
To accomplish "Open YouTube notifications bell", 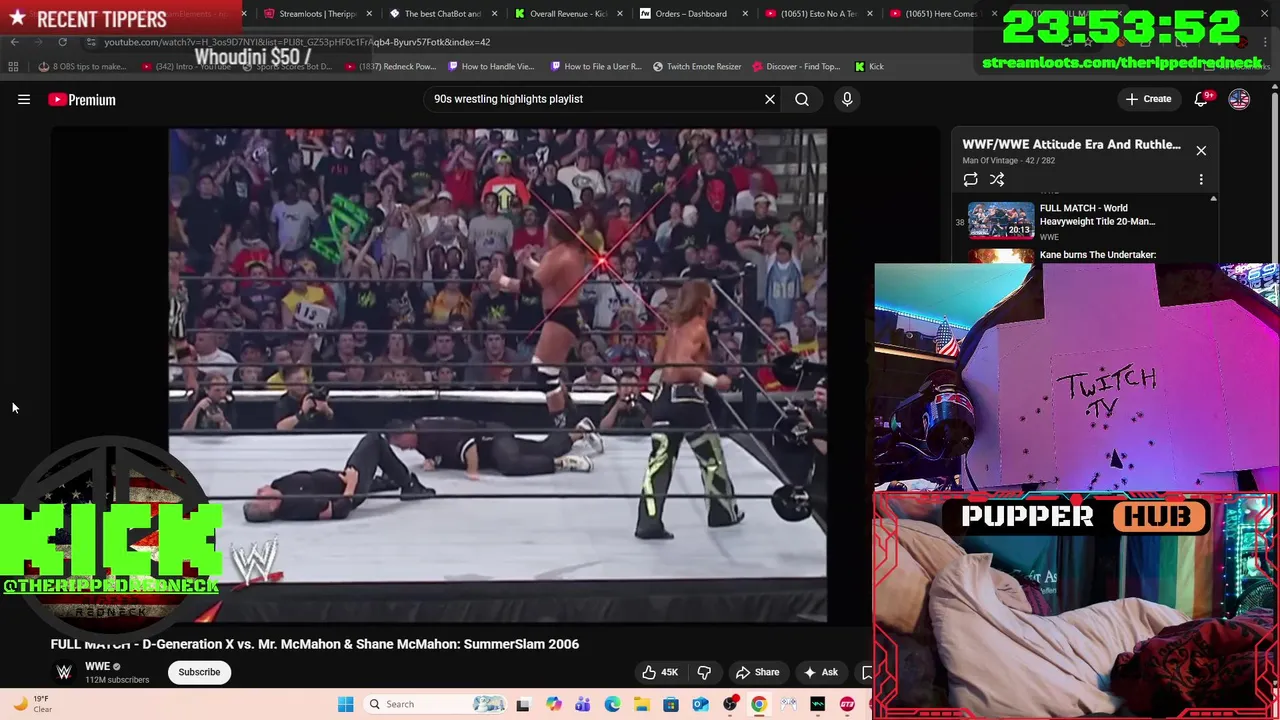I will point(1203,99).
